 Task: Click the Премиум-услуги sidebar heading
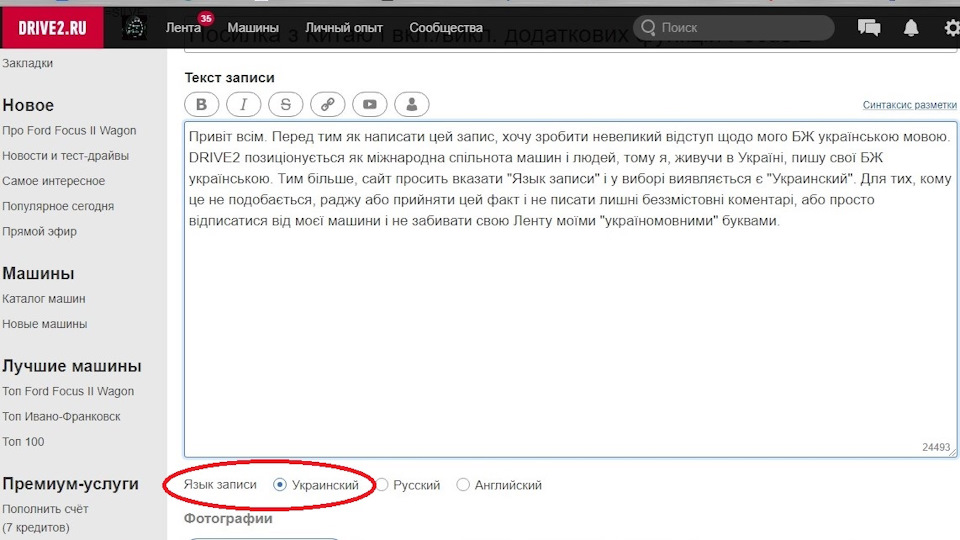70,484
